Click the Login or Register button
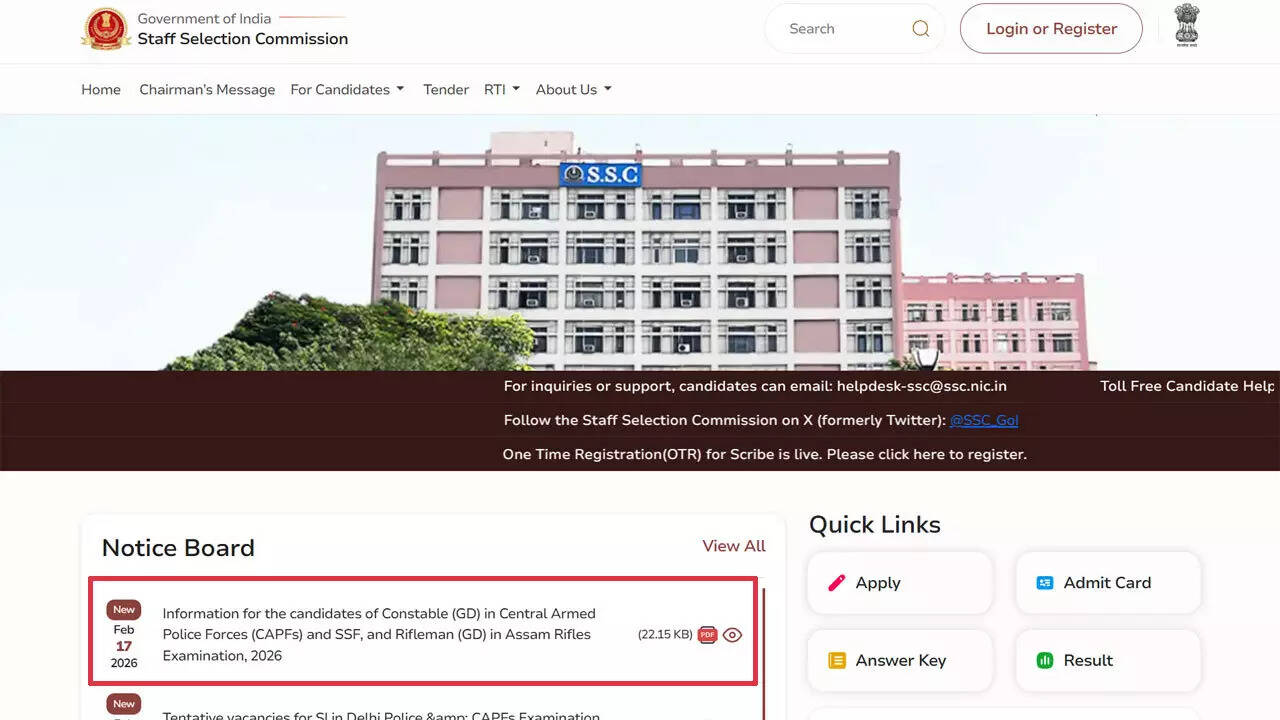 pos(1051,28)
